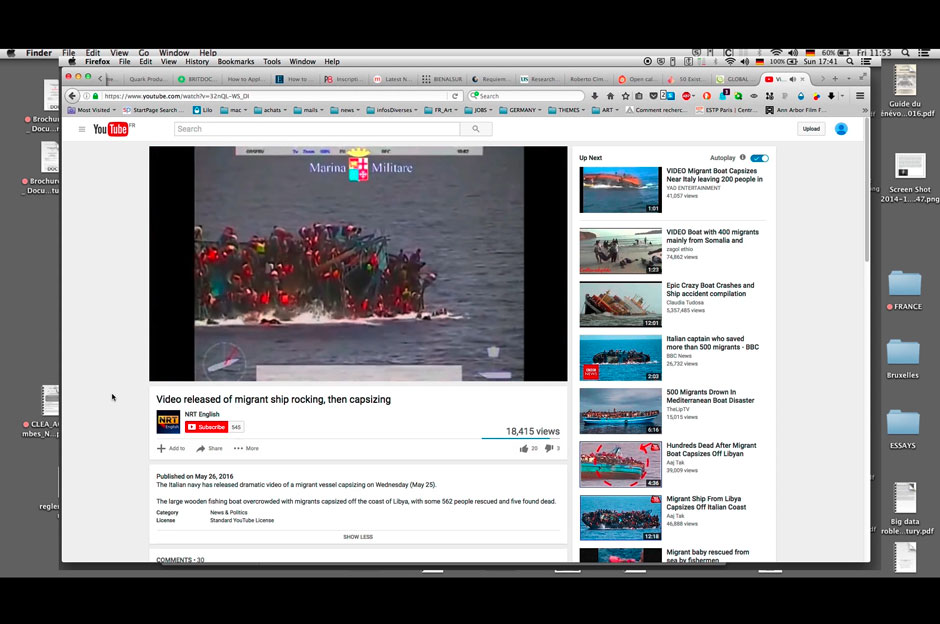
Task: Collapse description with SHOW LESS
Action: 358,537
